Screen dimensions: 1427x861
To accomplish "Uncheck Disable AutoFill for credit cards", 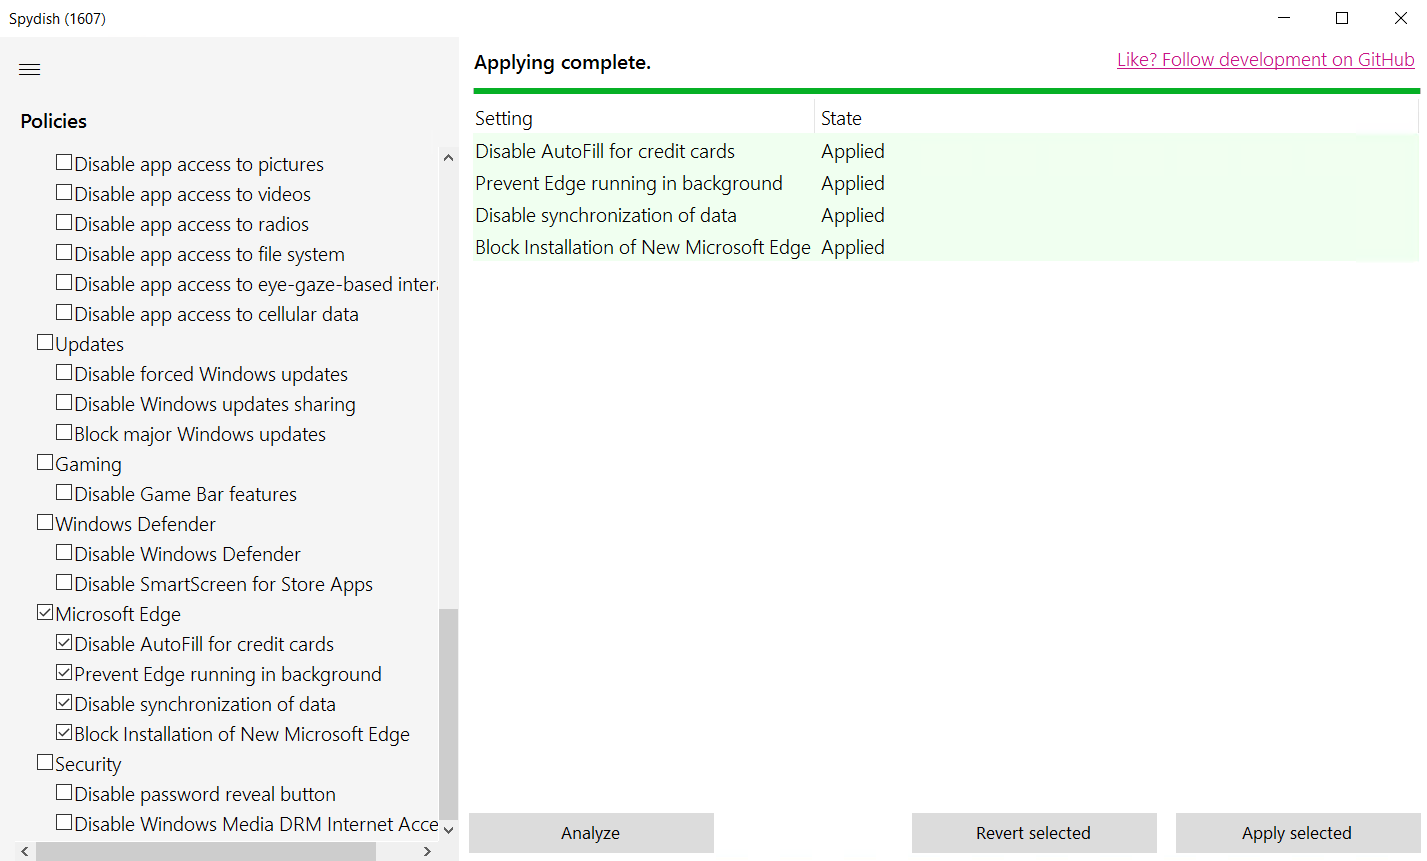I will [64, 642].
